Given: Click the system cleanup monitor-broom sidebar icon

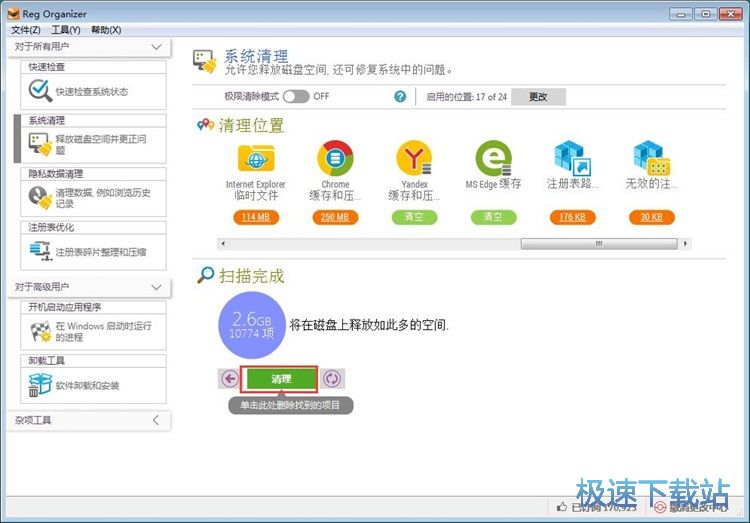Looking at the screenshot, I should pyautogui.click(x=40, y=145).
